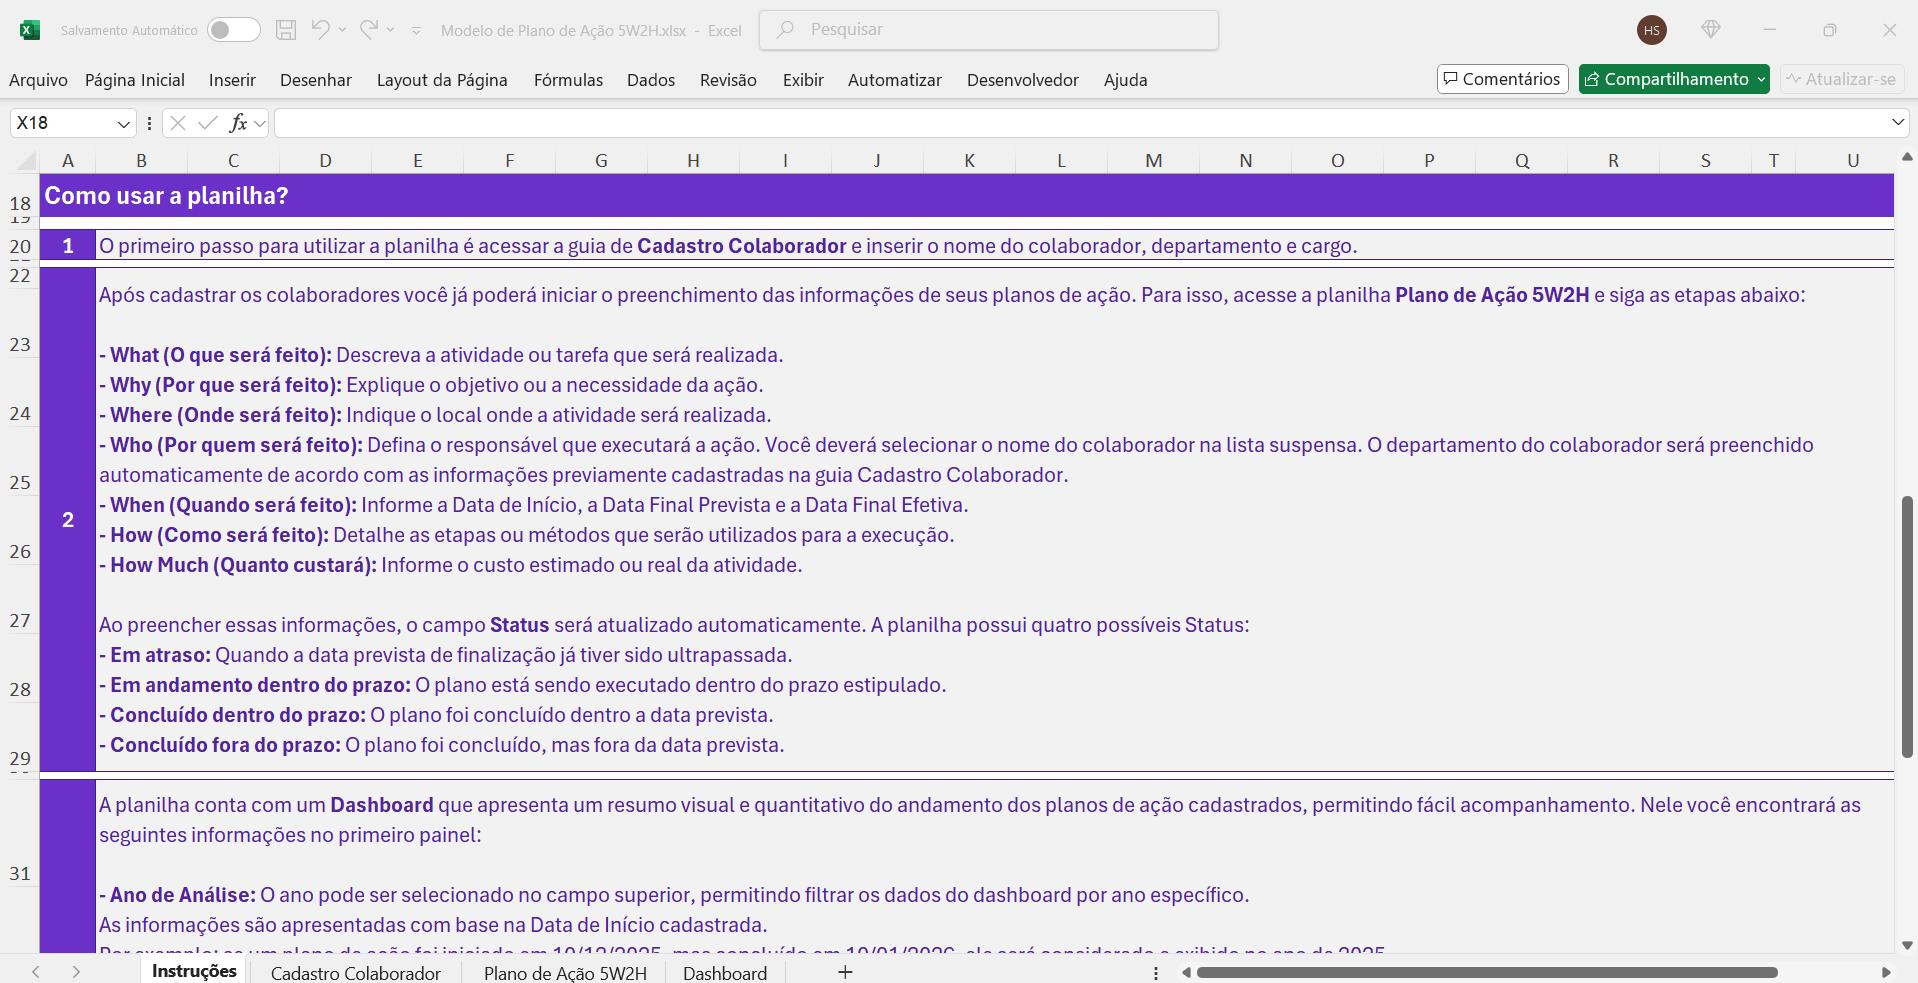Open the Compartilhamento dropdown button
This screenshot has height=983, width=1918.
tap(1674, 79)
